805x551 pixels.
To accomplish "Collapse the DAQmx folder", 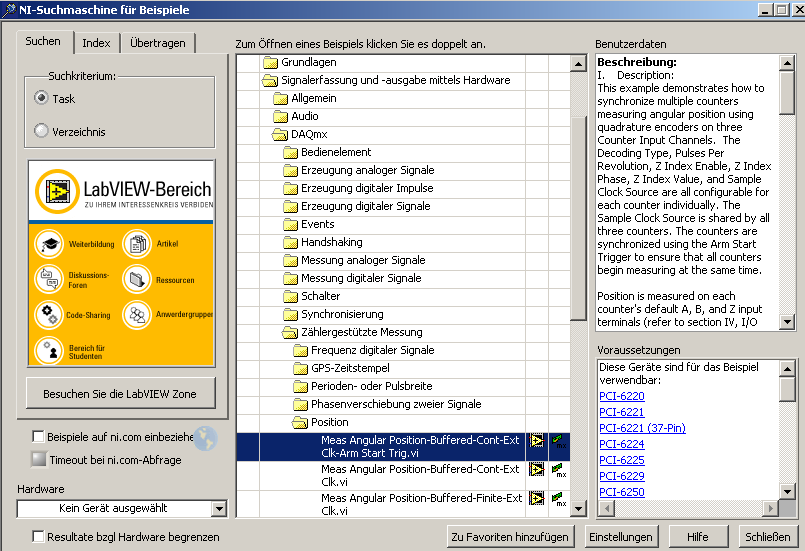I will click(x=280, y=135).
